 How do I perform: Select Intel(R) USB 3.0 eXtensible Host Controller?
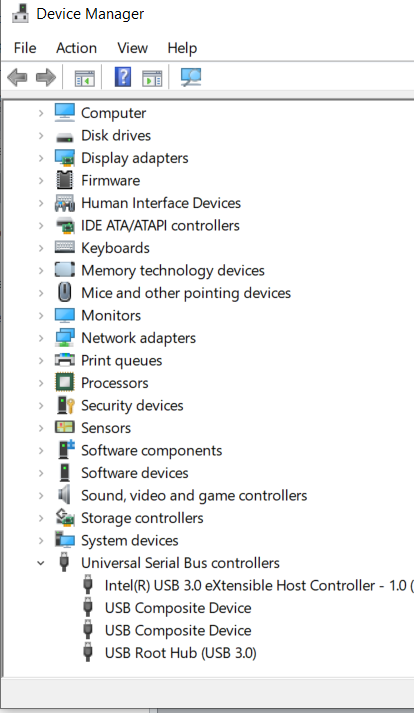click(x=258, y=585)
